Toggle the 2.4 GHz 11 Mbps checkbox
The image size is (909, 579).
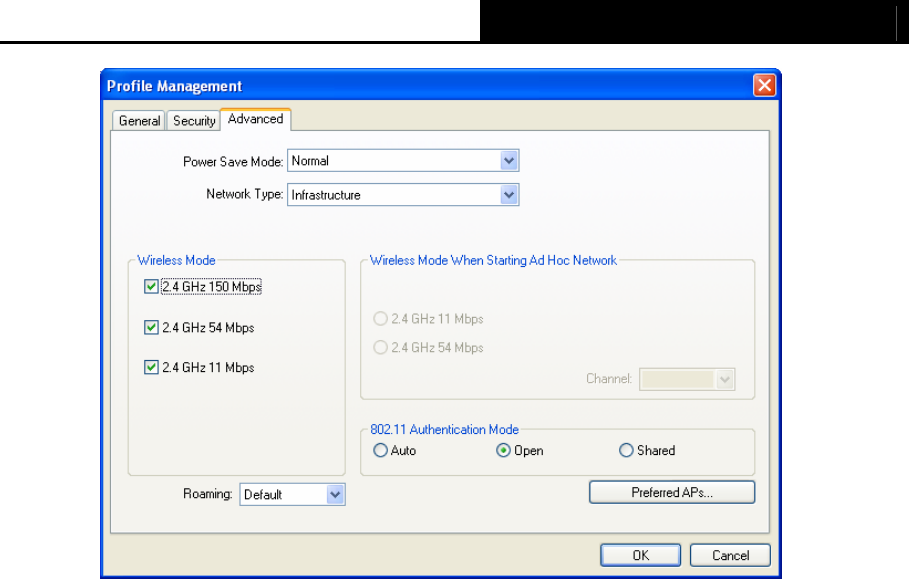[x=151, y=367]
